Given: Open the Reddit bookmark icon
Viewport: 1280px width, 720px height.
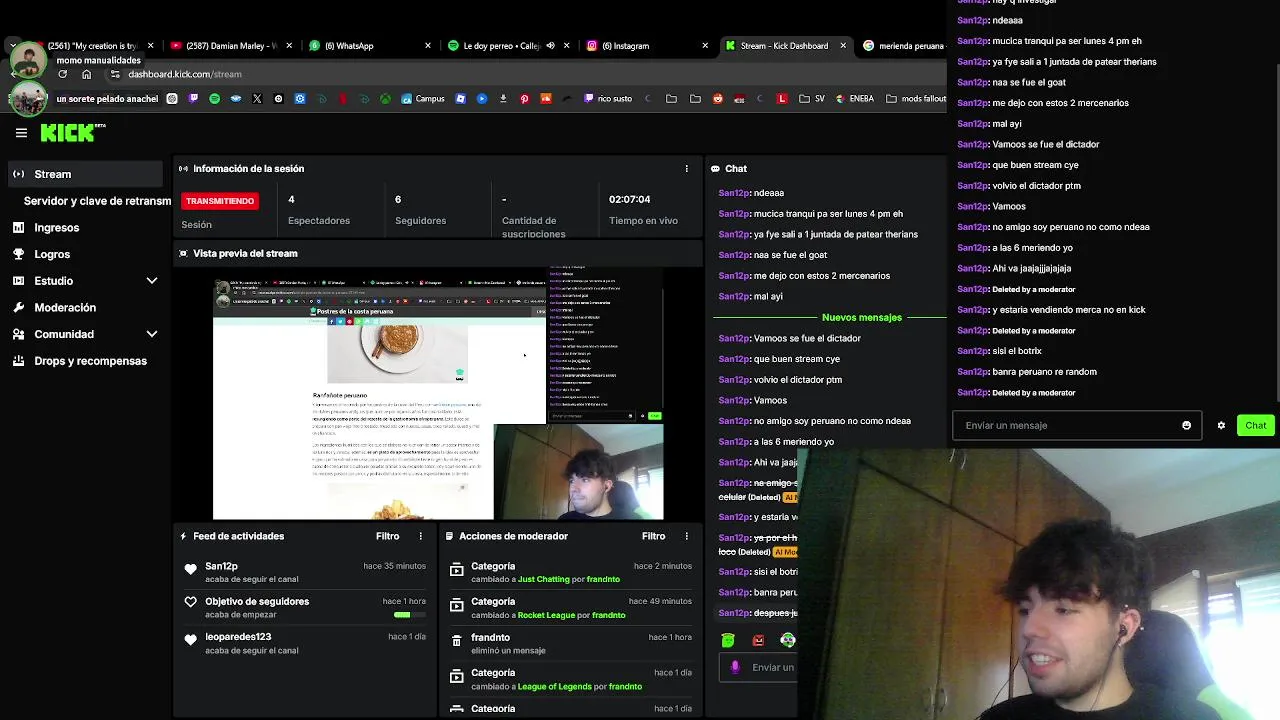Looking at the screenshot, I should pyautogui.click(x=718, y=99).
